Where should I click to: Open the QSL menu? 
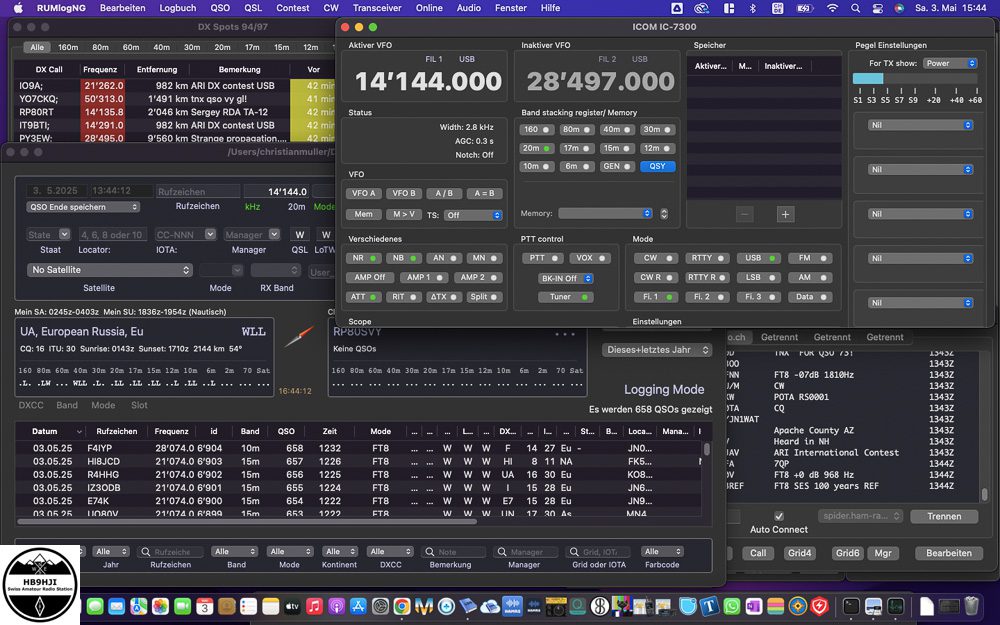[253, 8]
